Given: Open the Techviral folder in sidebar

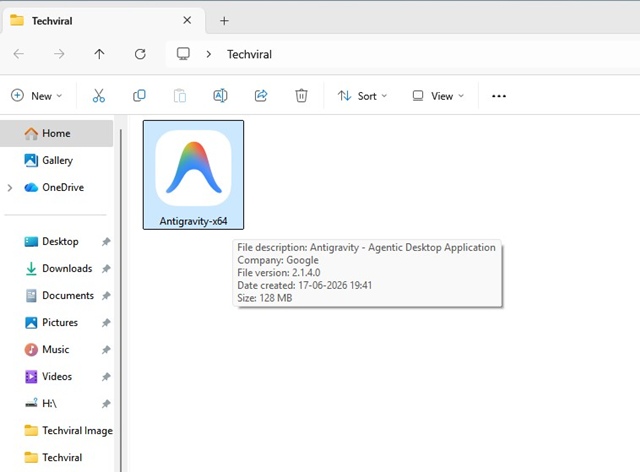Looking at the screenshot, I should tap(56, 457).
